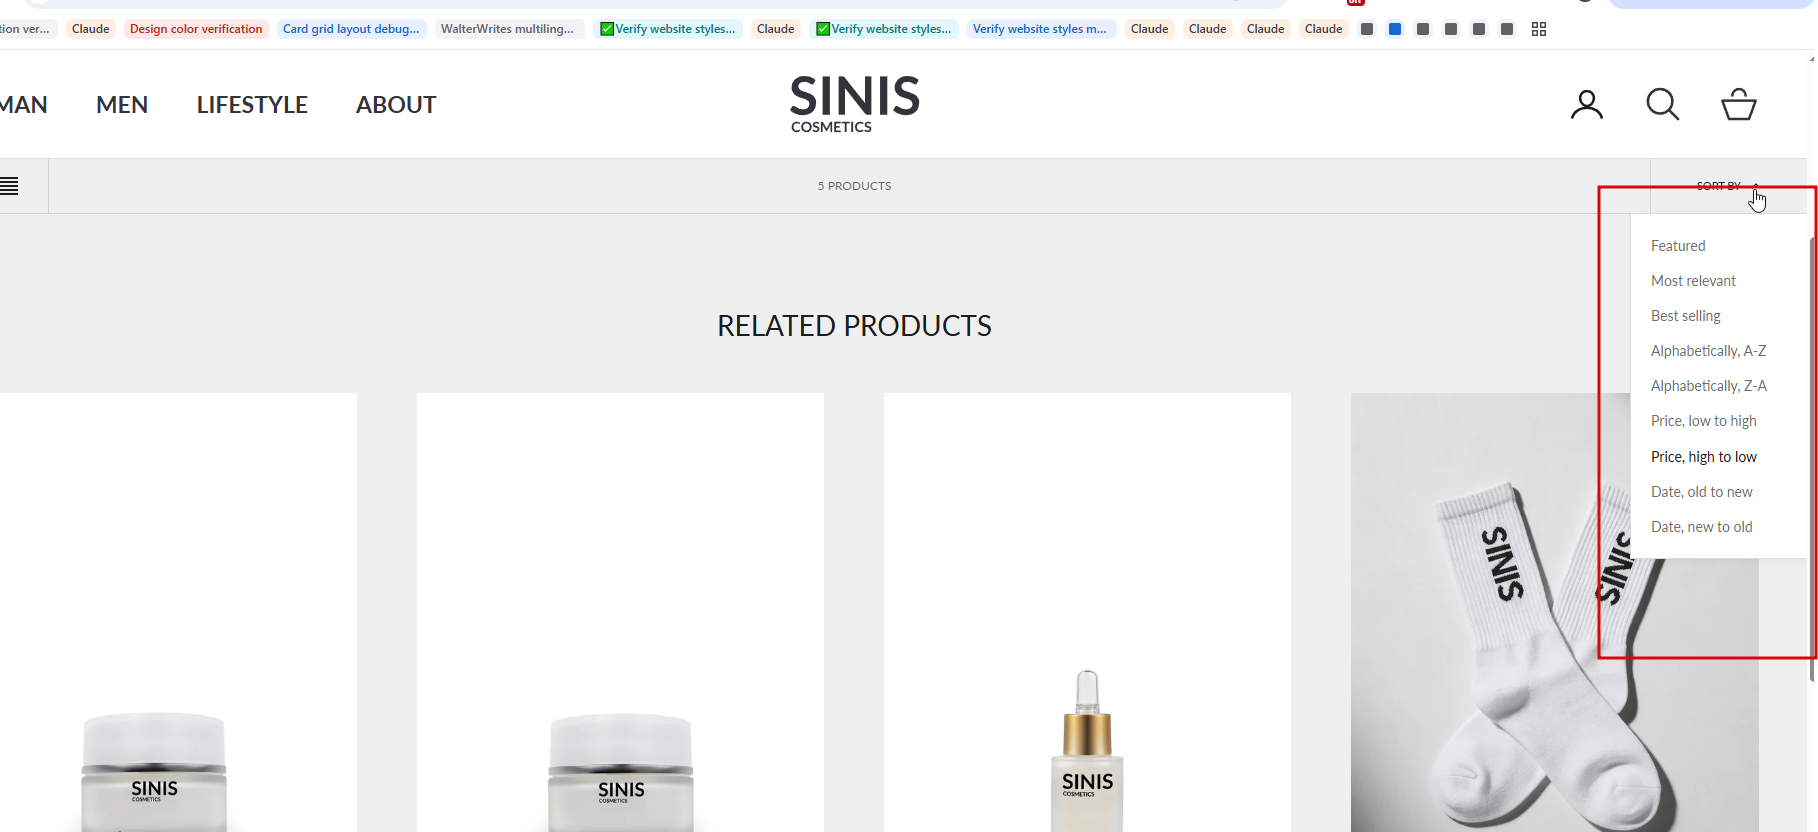Open the account profile icon
Screen dimensions: 1818x832
pos(1586,105)
